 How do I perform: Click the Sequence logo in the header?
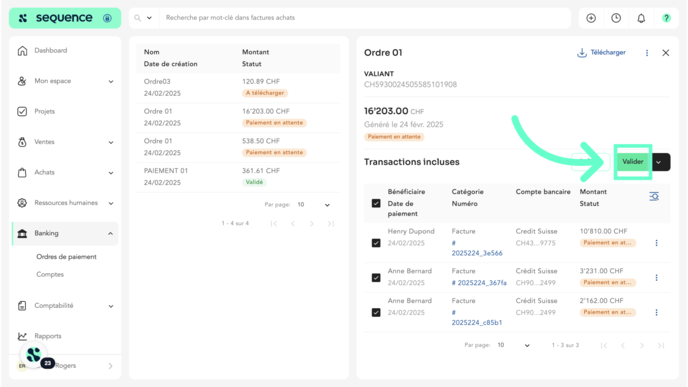tap(64, 18)
